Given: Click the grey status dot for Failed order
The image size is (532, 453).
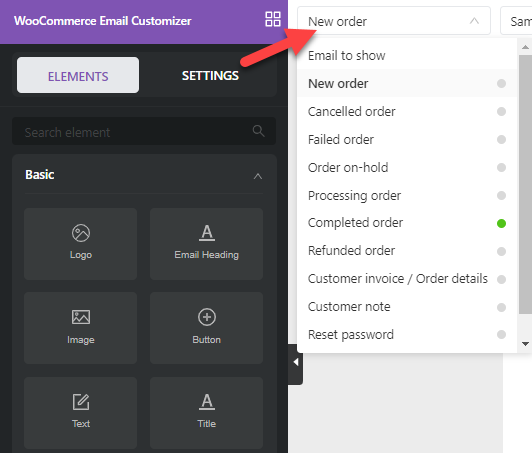Looking at the screenshot, I should click(x=501, y=139).
